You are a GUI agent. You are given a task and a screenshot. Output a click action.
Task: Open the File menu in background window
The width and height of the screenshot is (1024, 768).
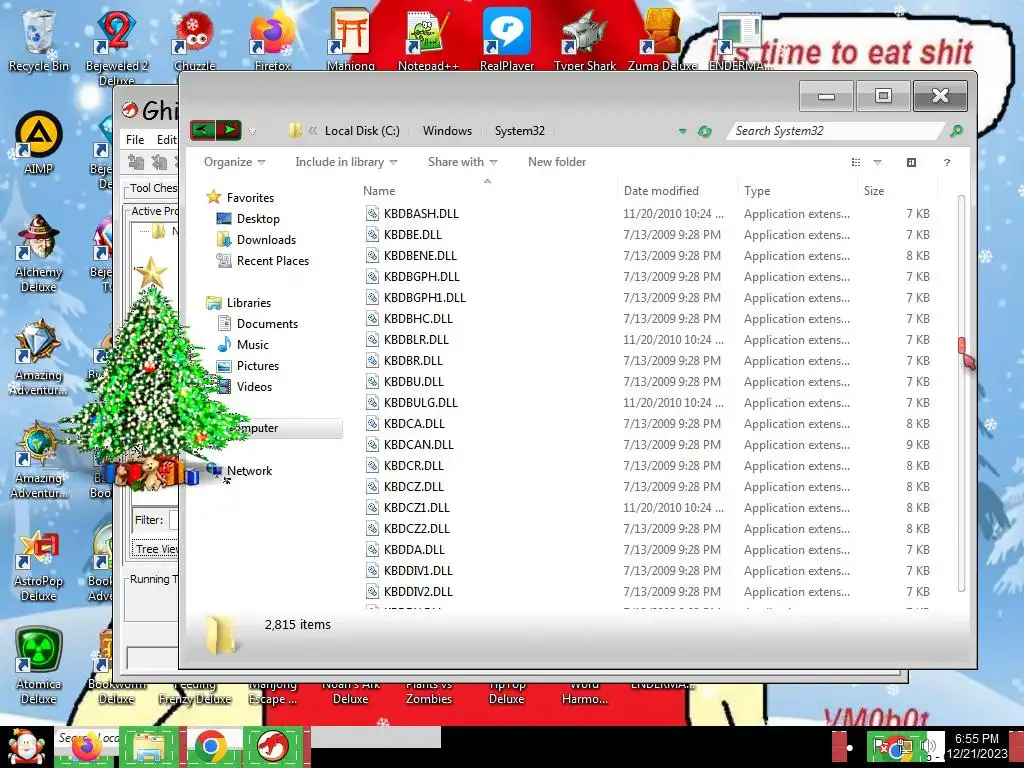pos(135,140)
